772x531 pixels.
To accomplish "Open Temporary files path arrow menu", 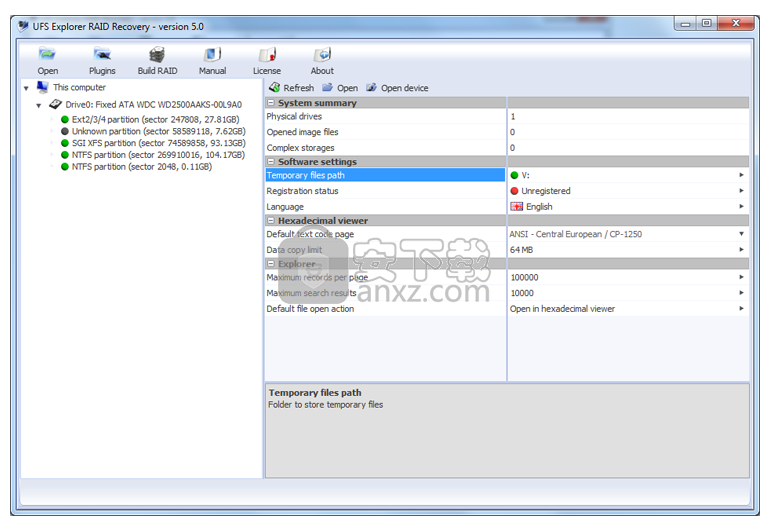I will click(x=741, y=175).
